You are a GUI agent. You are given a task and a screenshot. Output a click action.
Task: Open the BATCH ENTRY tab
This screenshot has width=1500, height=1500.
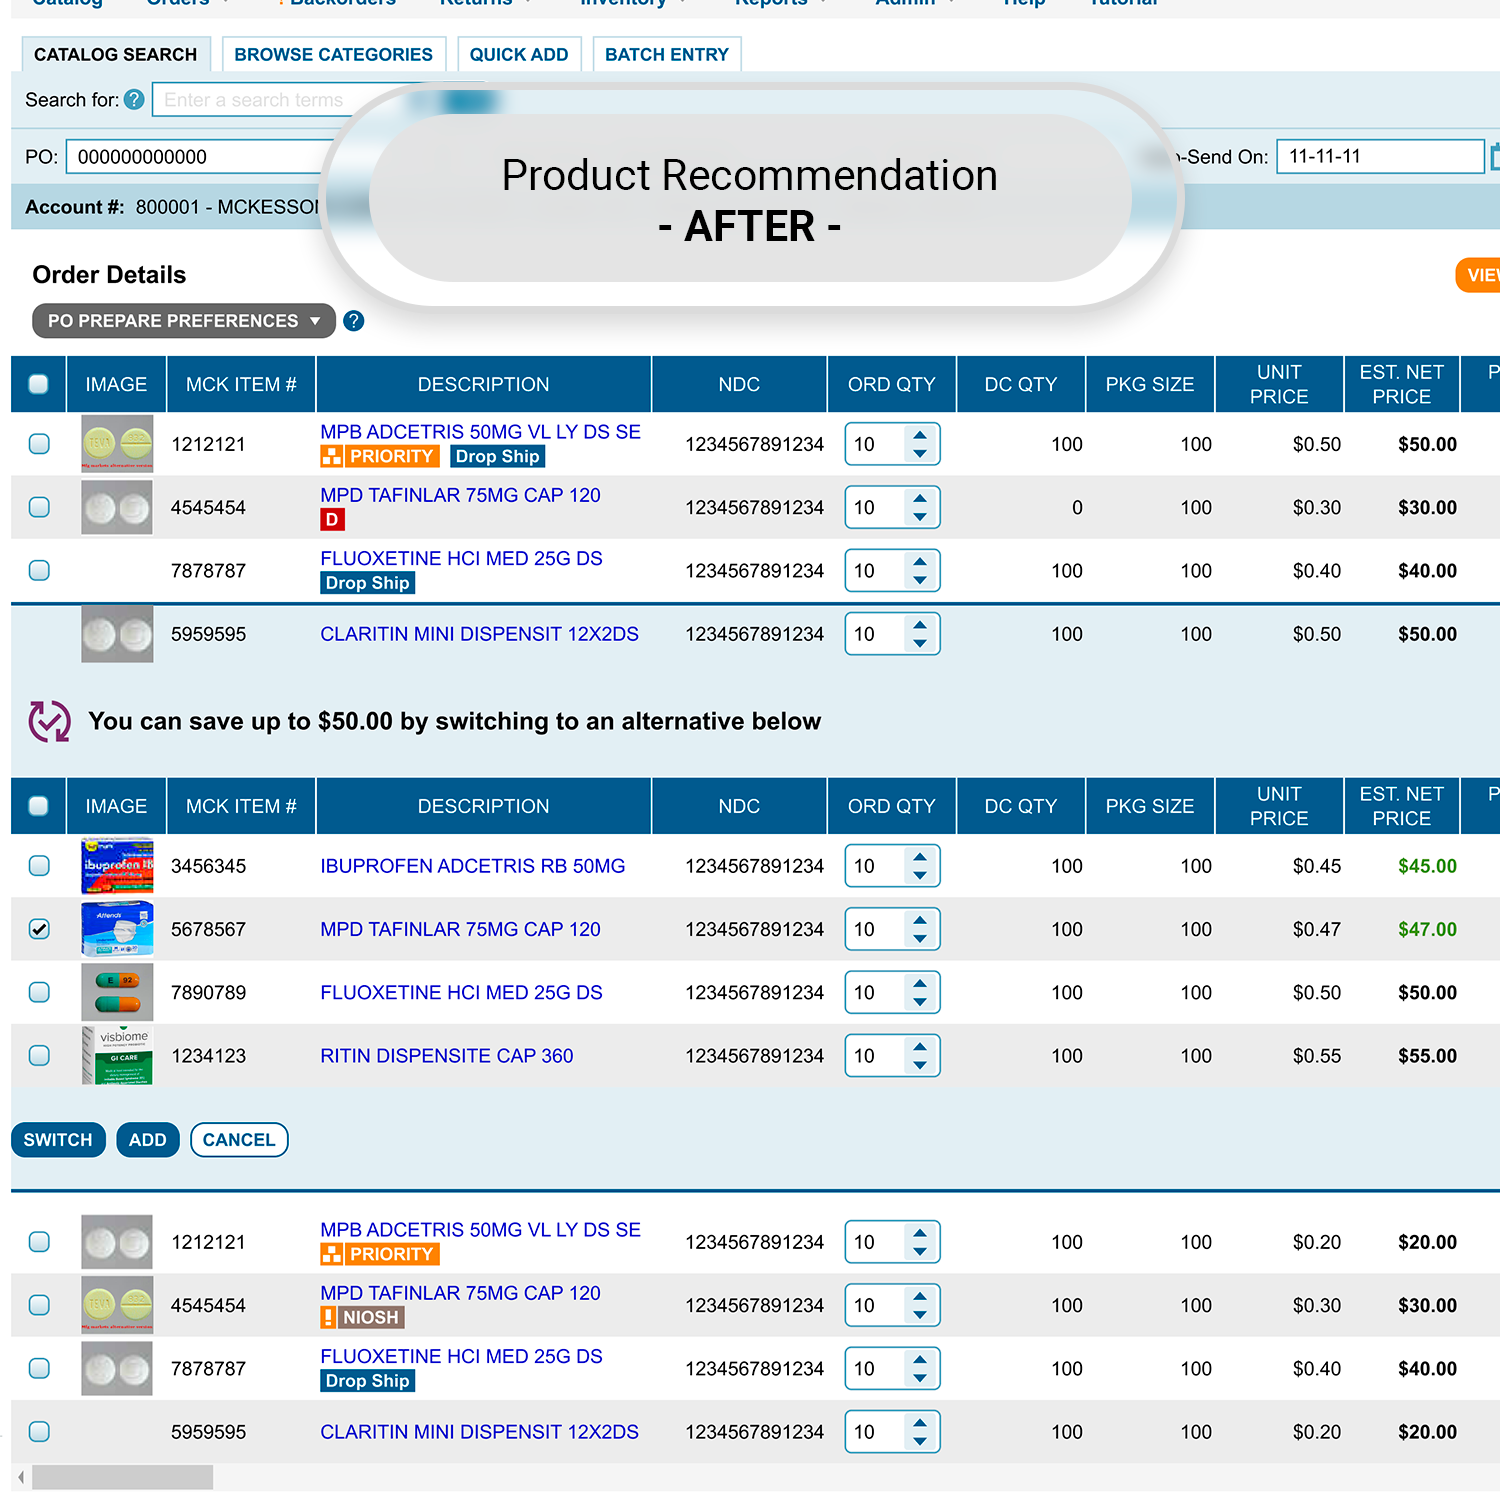(x=667, y=55)
